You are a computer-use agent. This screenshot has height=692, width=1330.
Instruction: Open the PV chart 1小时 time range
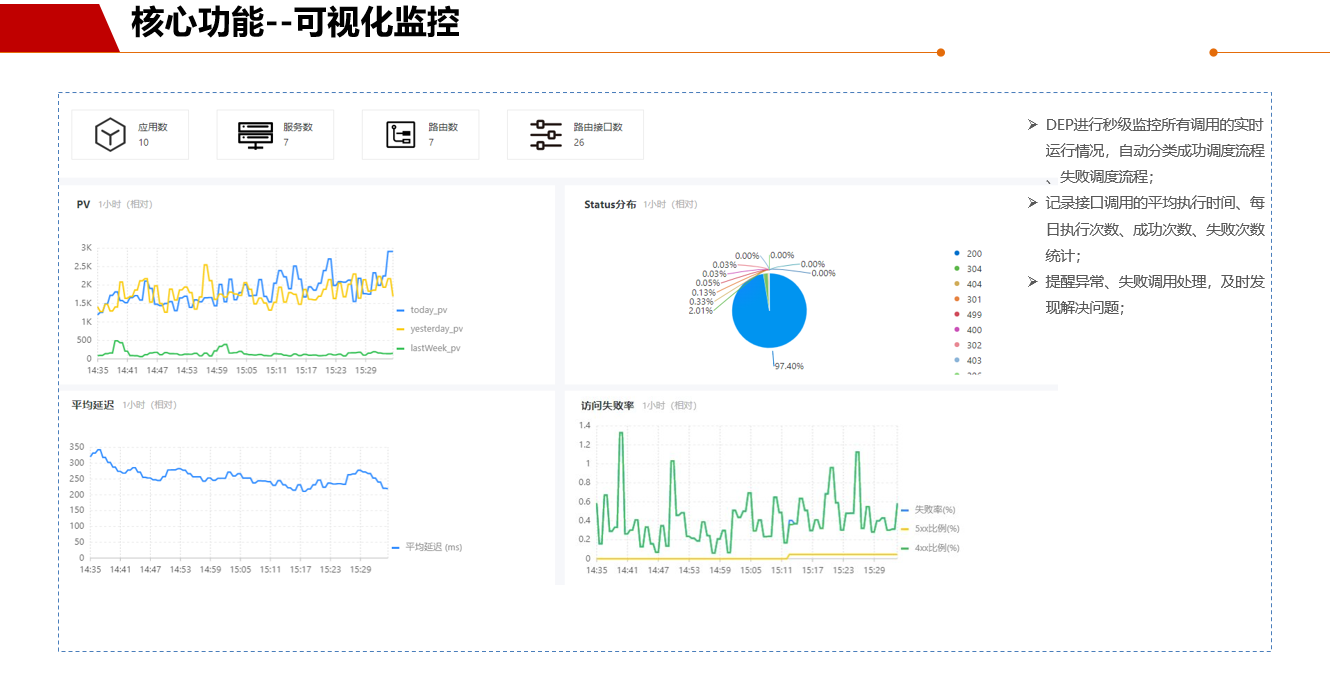(x=125, y=205)
